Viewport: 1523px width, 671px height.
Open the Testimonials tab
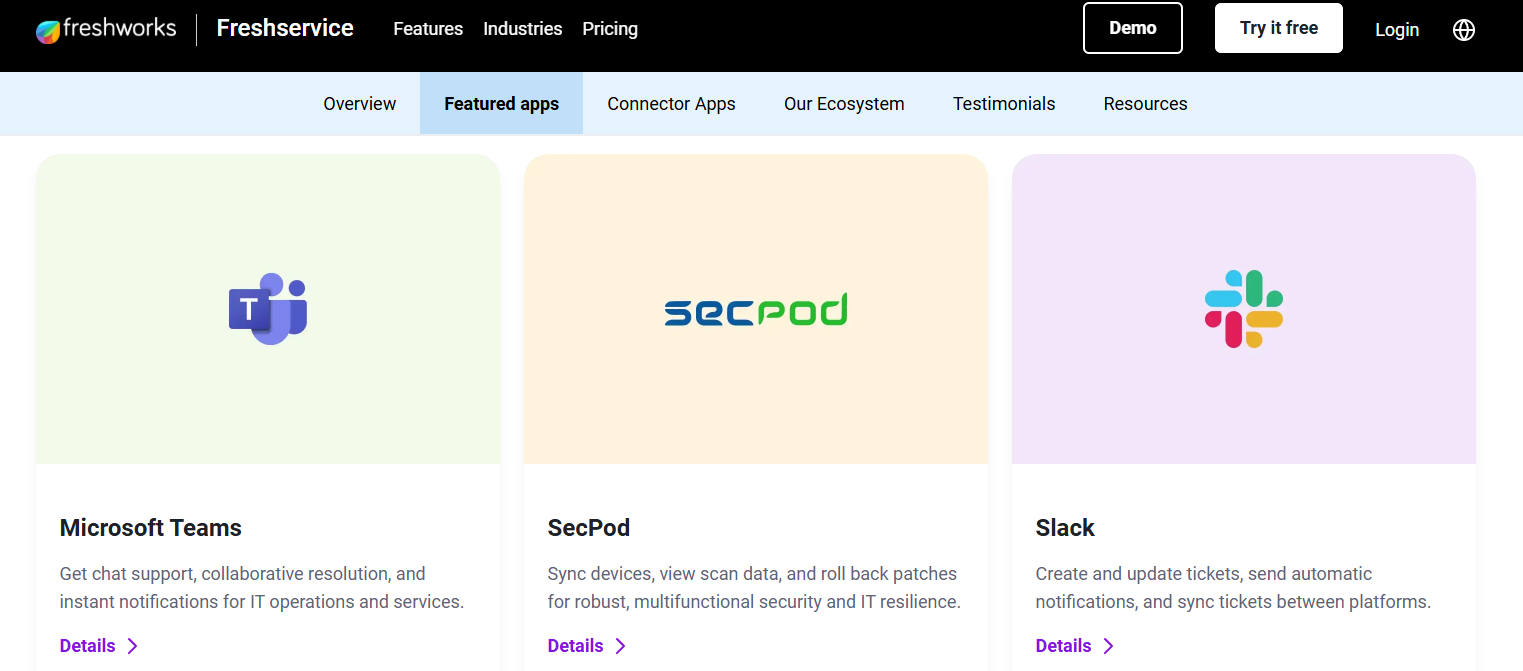tap(1004, 104)
